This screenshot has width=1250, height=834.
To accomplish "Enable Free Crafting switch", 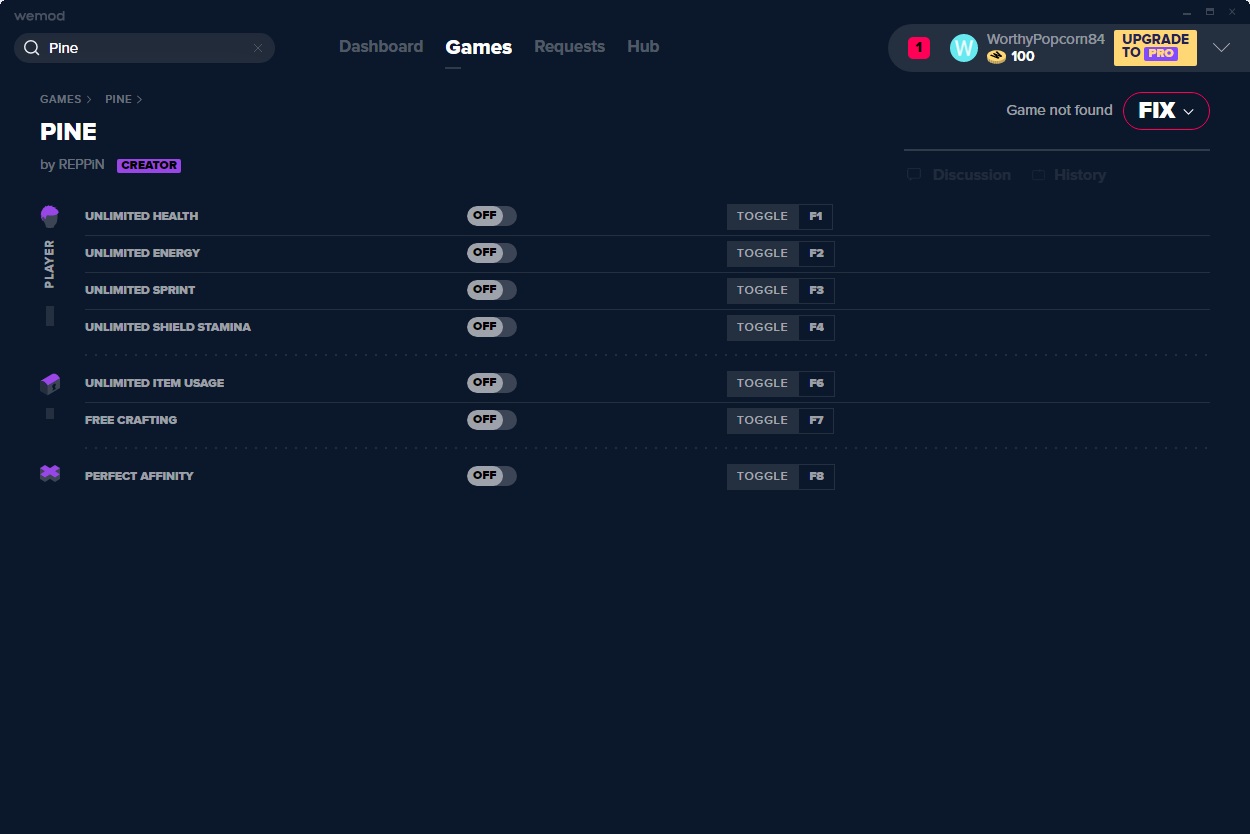I will [492, 420].
